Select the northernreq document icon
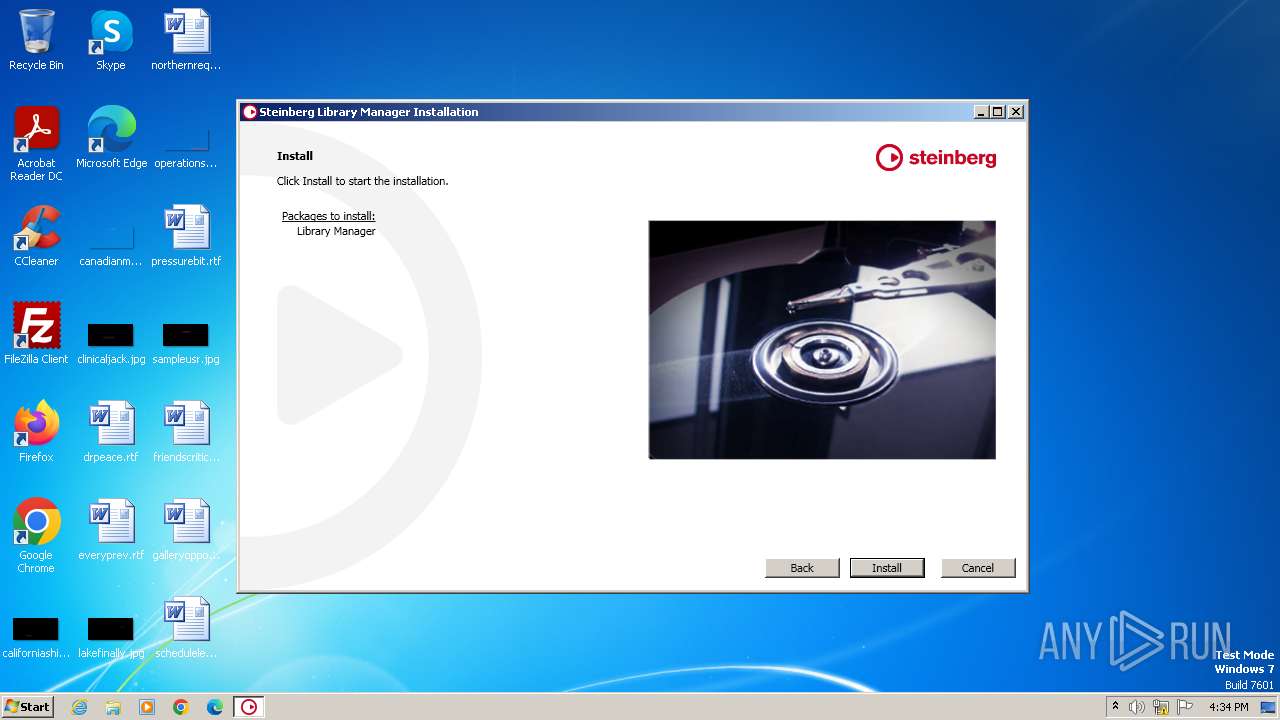1280x720 pixels. point(186,40)
